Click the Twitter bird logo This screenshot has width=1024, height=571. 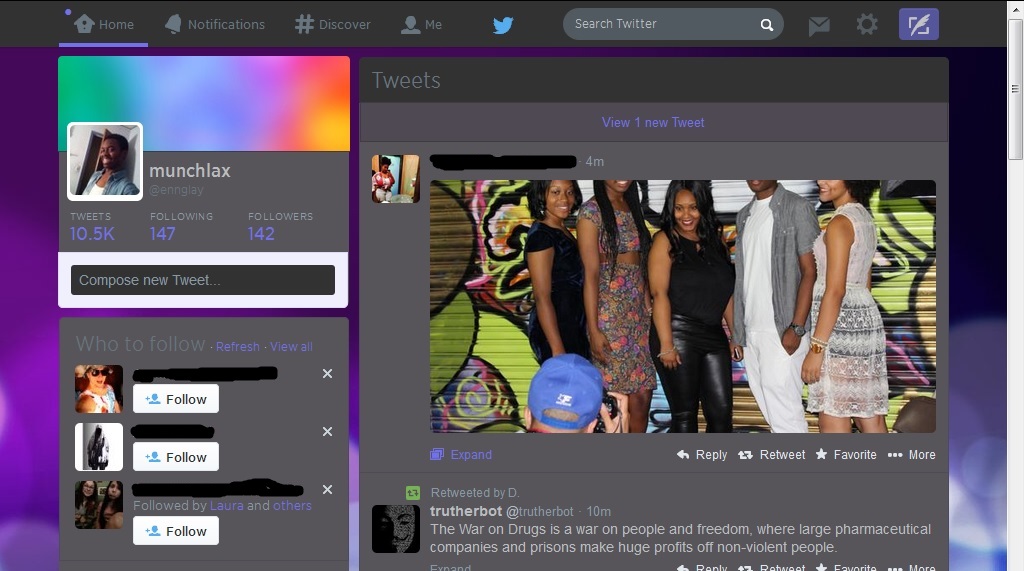[503, 25]
